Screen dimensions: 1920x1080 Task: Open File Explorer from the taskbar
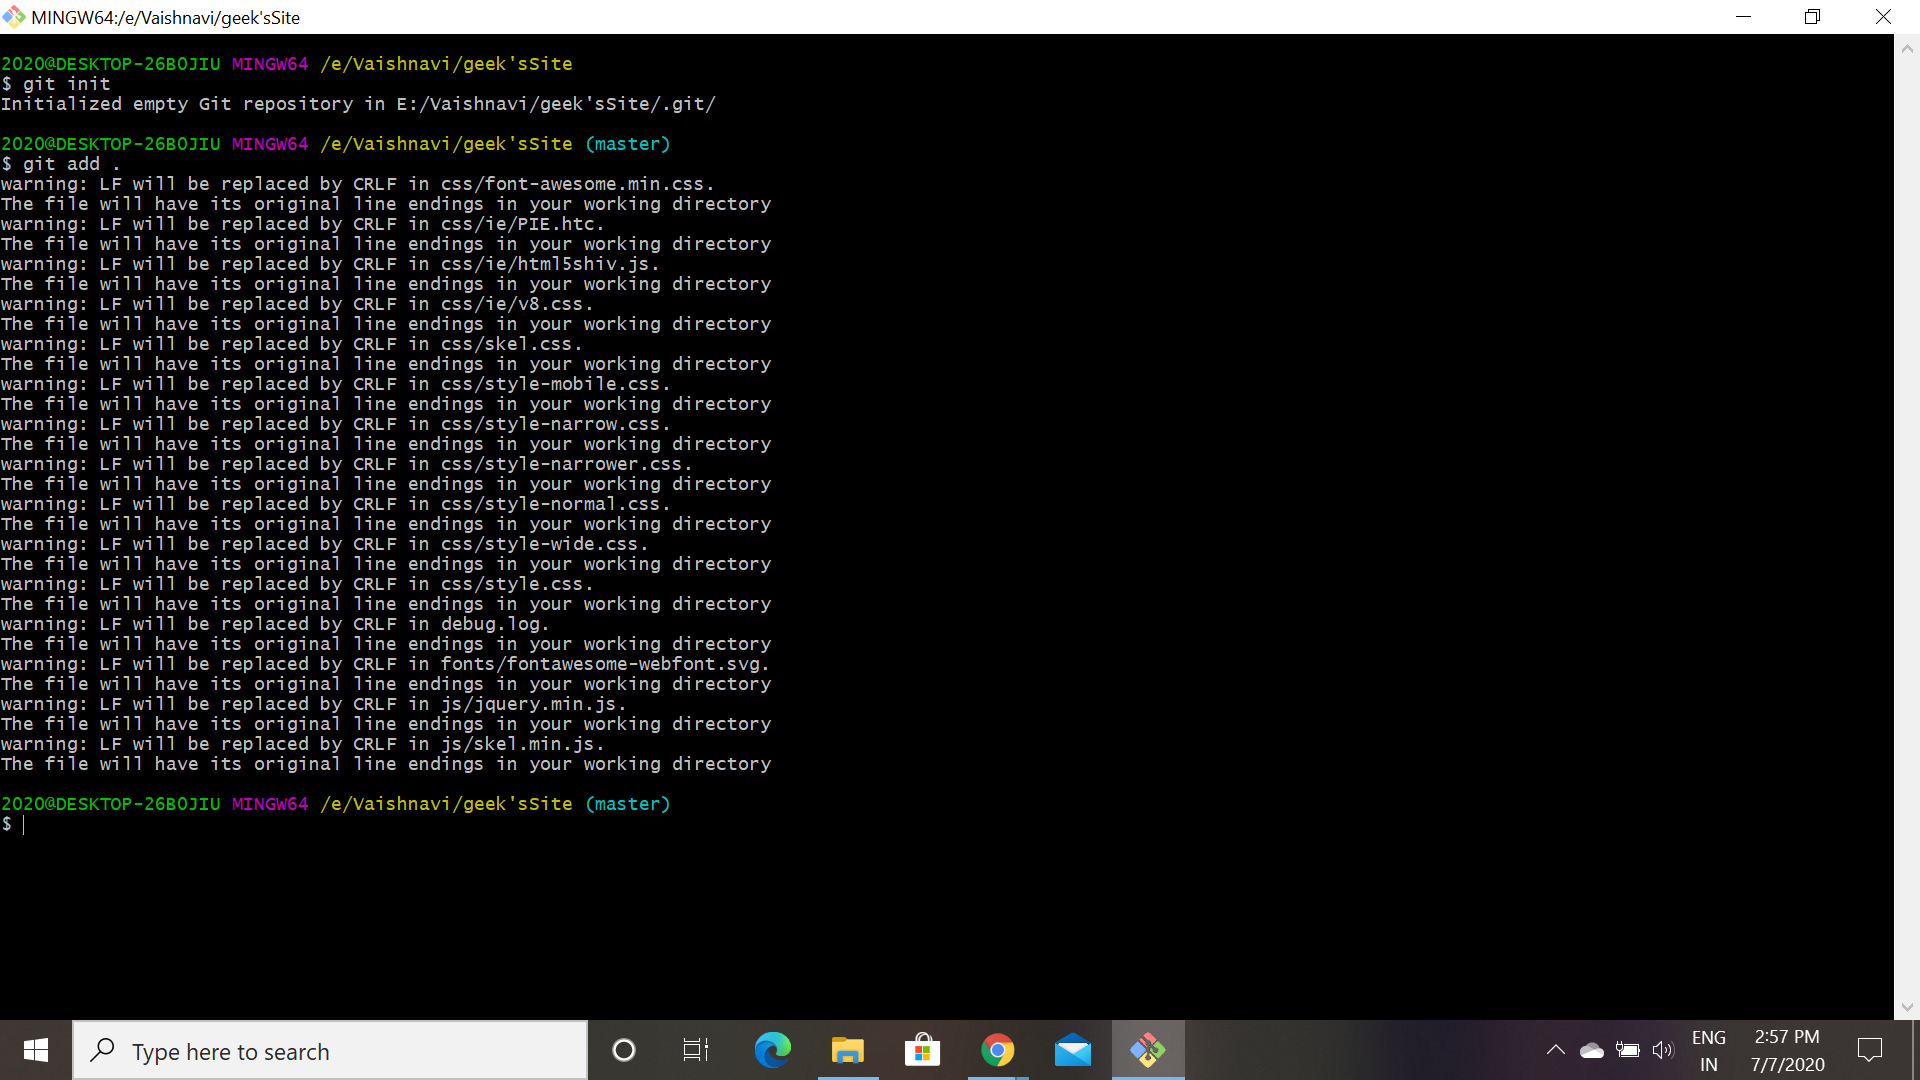tap(847, 1050)
